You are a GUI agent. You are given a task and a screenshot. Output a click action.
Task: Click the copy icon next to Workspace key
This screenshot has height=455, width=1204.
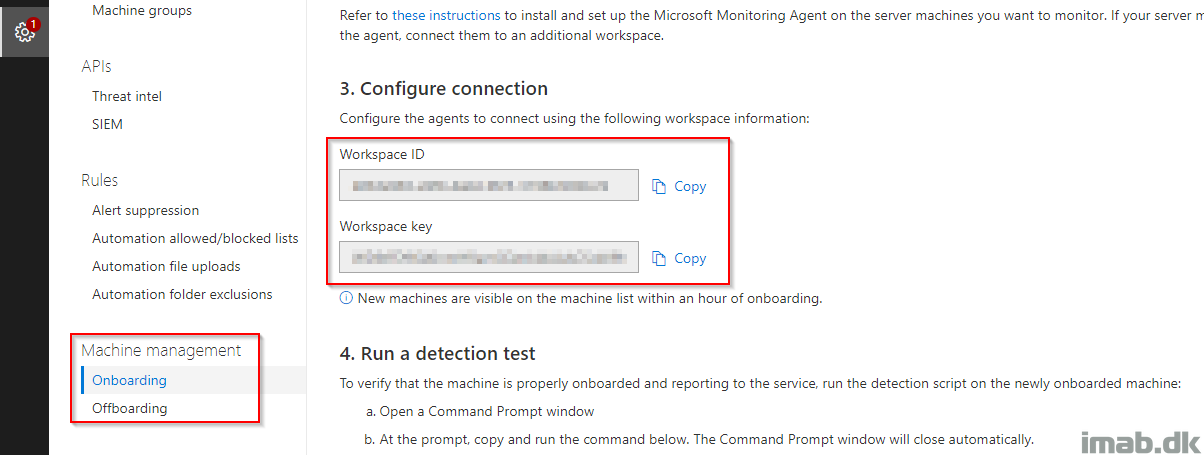coord(659,258)
